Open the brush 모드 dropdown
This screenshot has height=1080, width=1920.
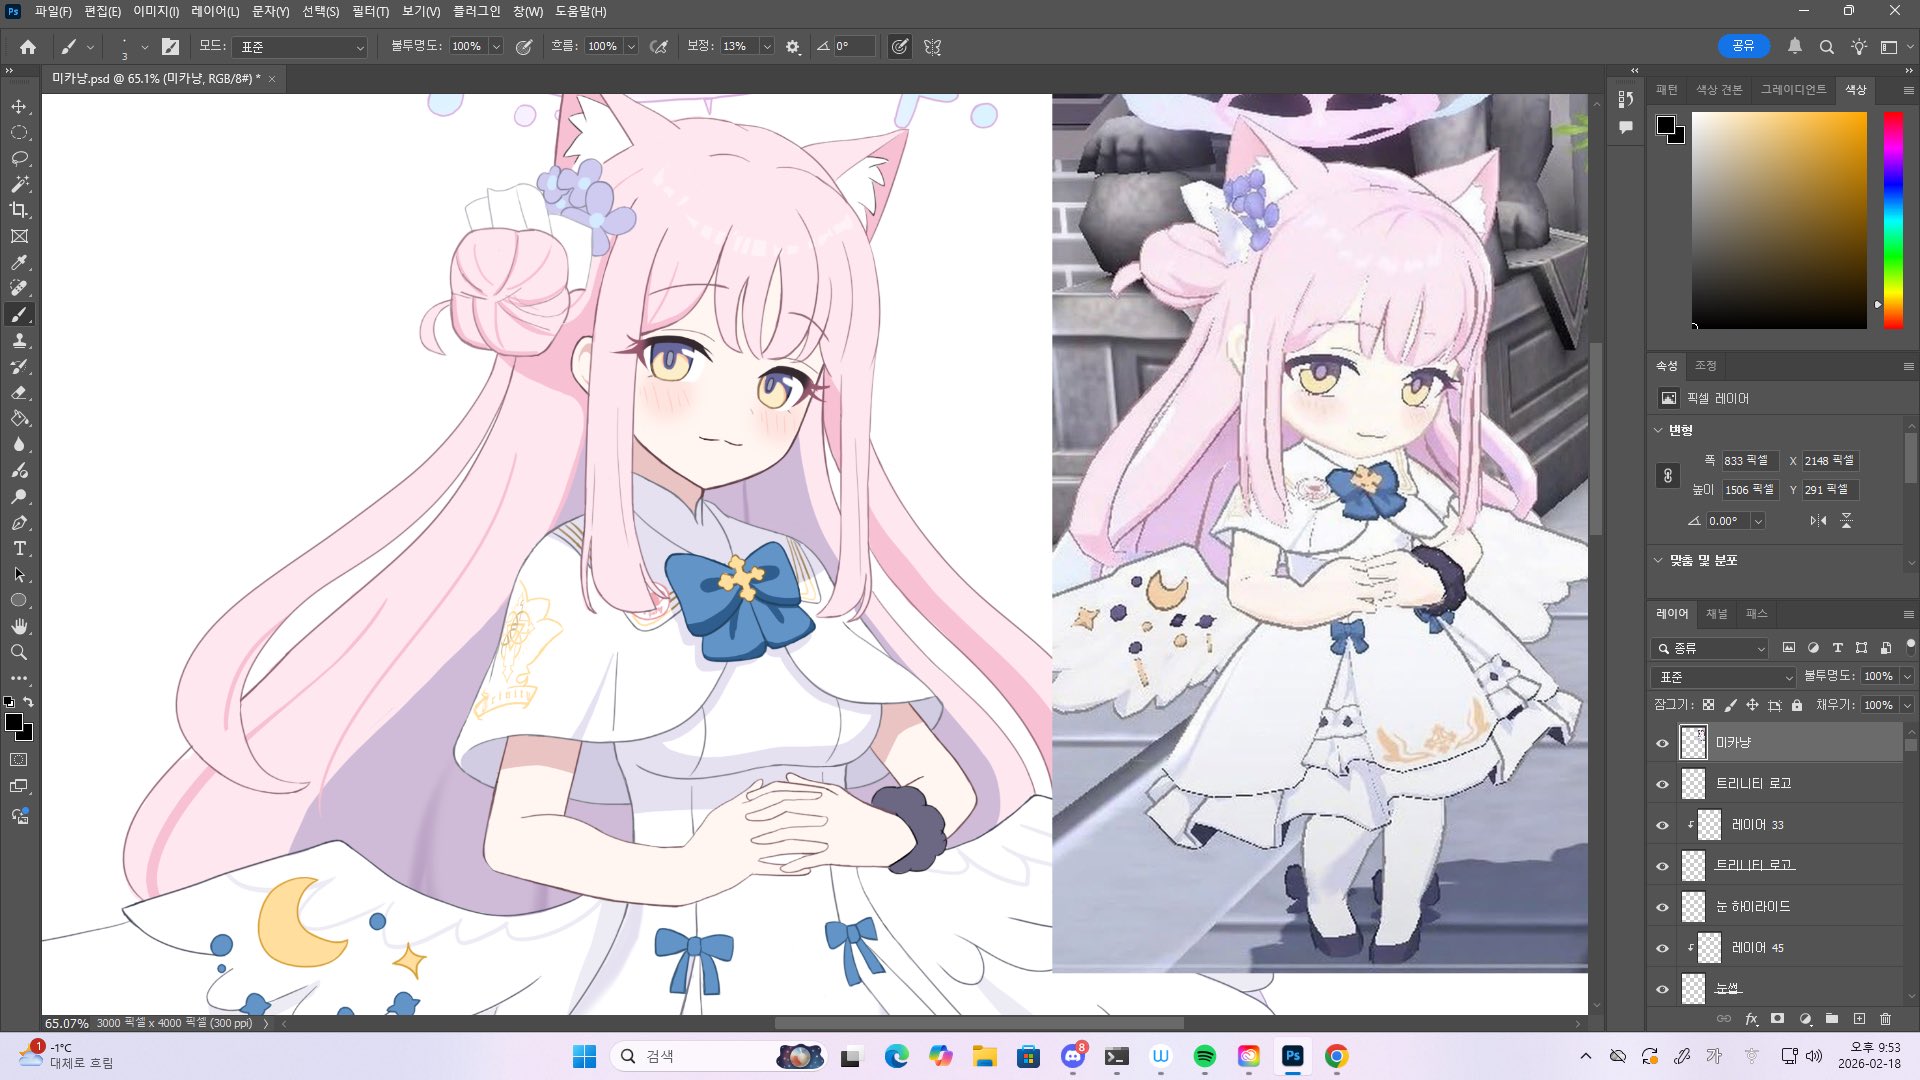pyautogui.click(x=301, y=47)
